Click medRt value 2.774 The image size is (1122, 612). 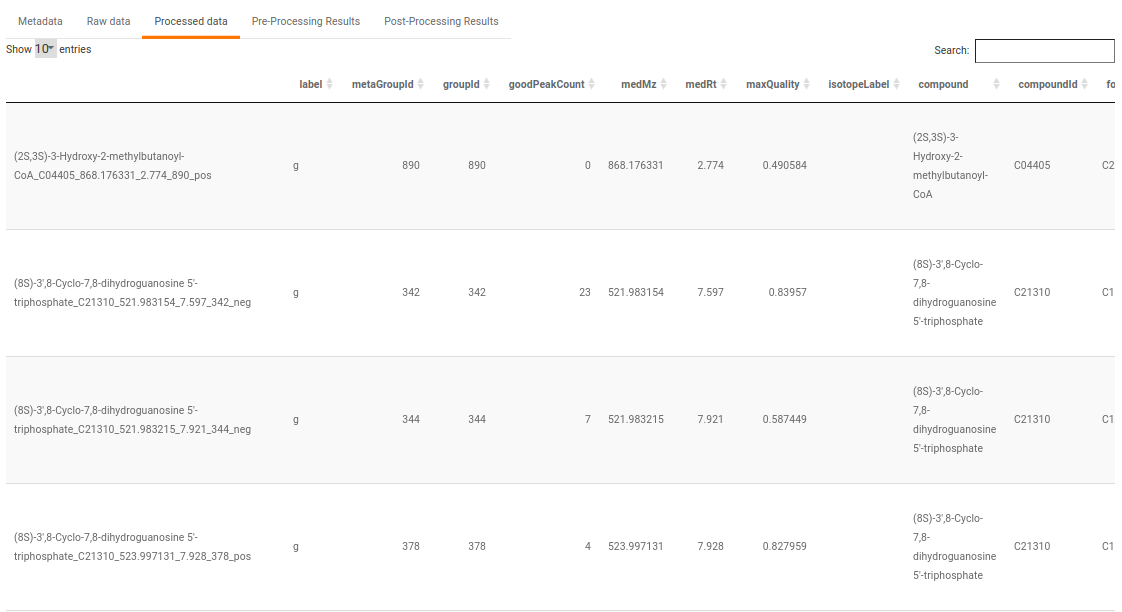click(x=710, y=165)
